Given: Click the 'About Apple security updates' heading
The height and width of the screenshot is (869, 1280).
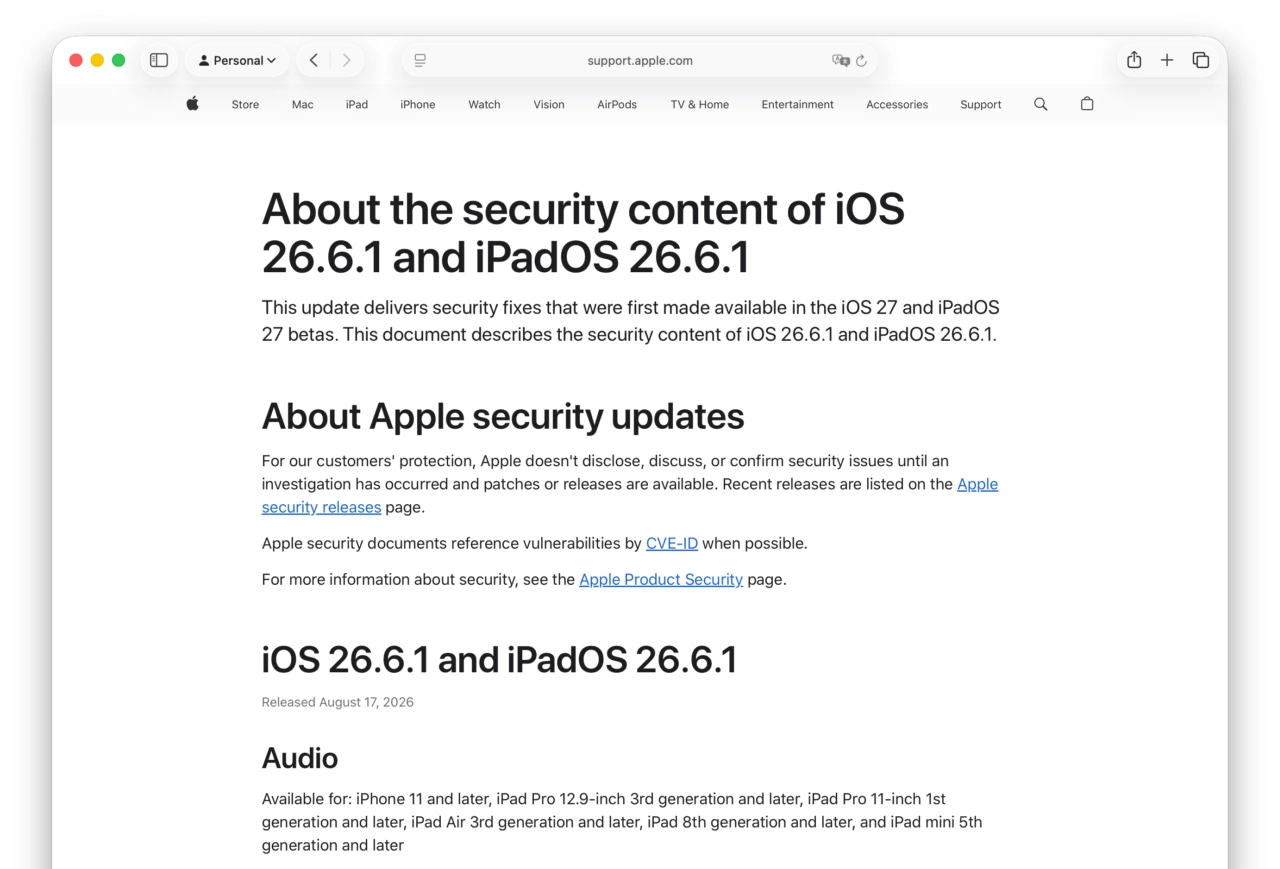Looking at the screenshot, I should pos(503,416).
